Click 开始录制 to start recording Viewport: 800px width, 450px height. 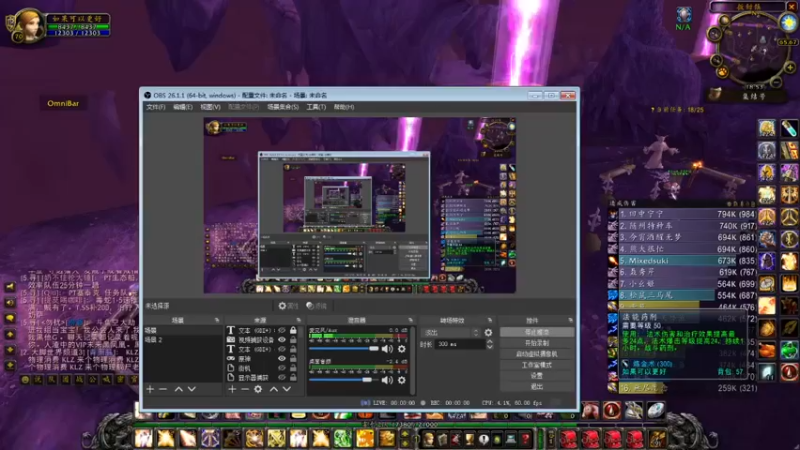point(537,343)
